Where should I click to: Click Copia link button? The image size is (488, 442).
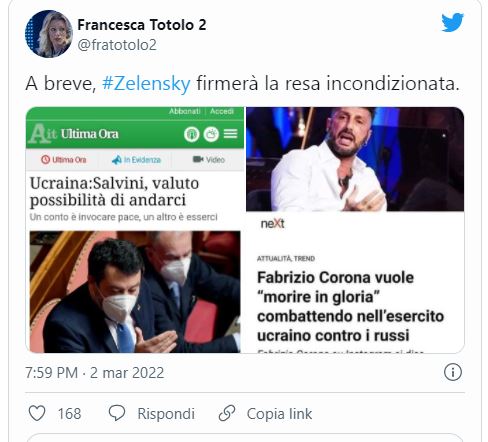coord(279,414)
